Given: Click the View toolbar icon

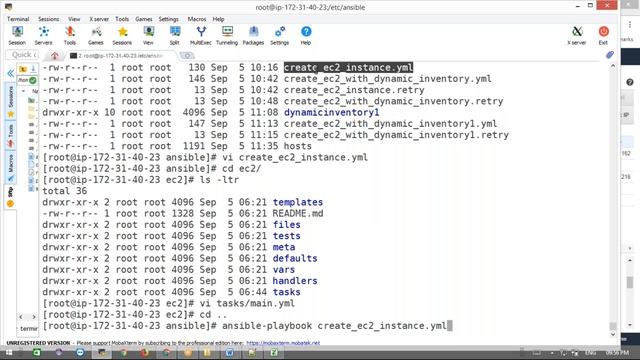Looking at the screenshot, I should (x=148, y=35).
